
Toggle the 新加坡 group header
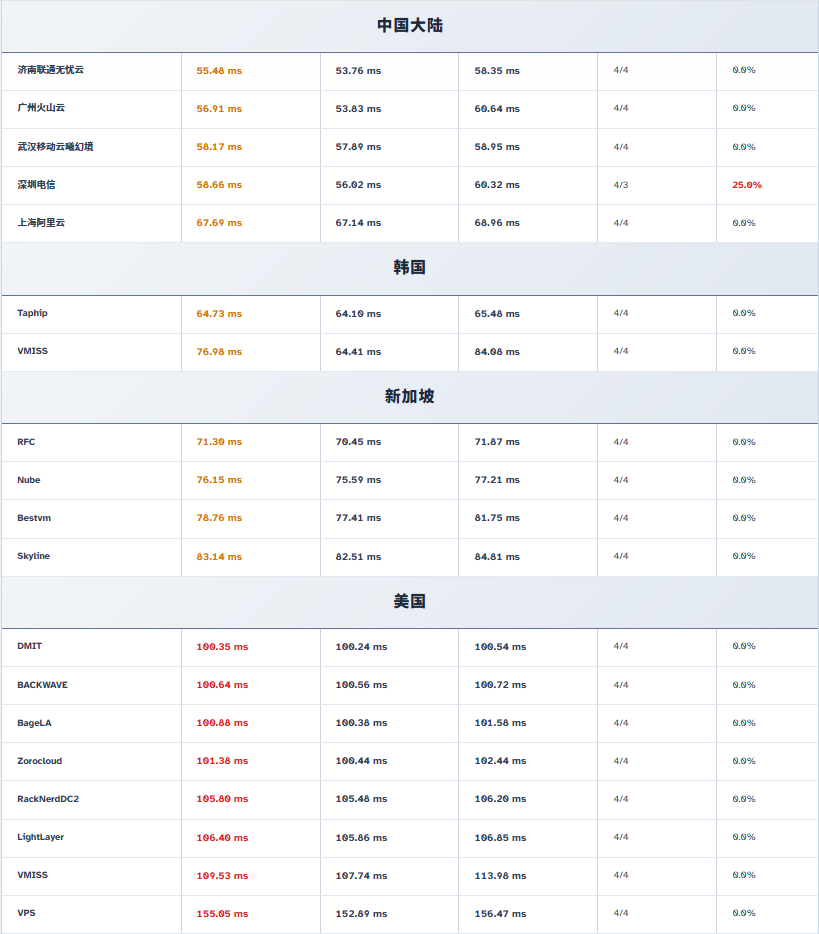(x=409, y=397)
